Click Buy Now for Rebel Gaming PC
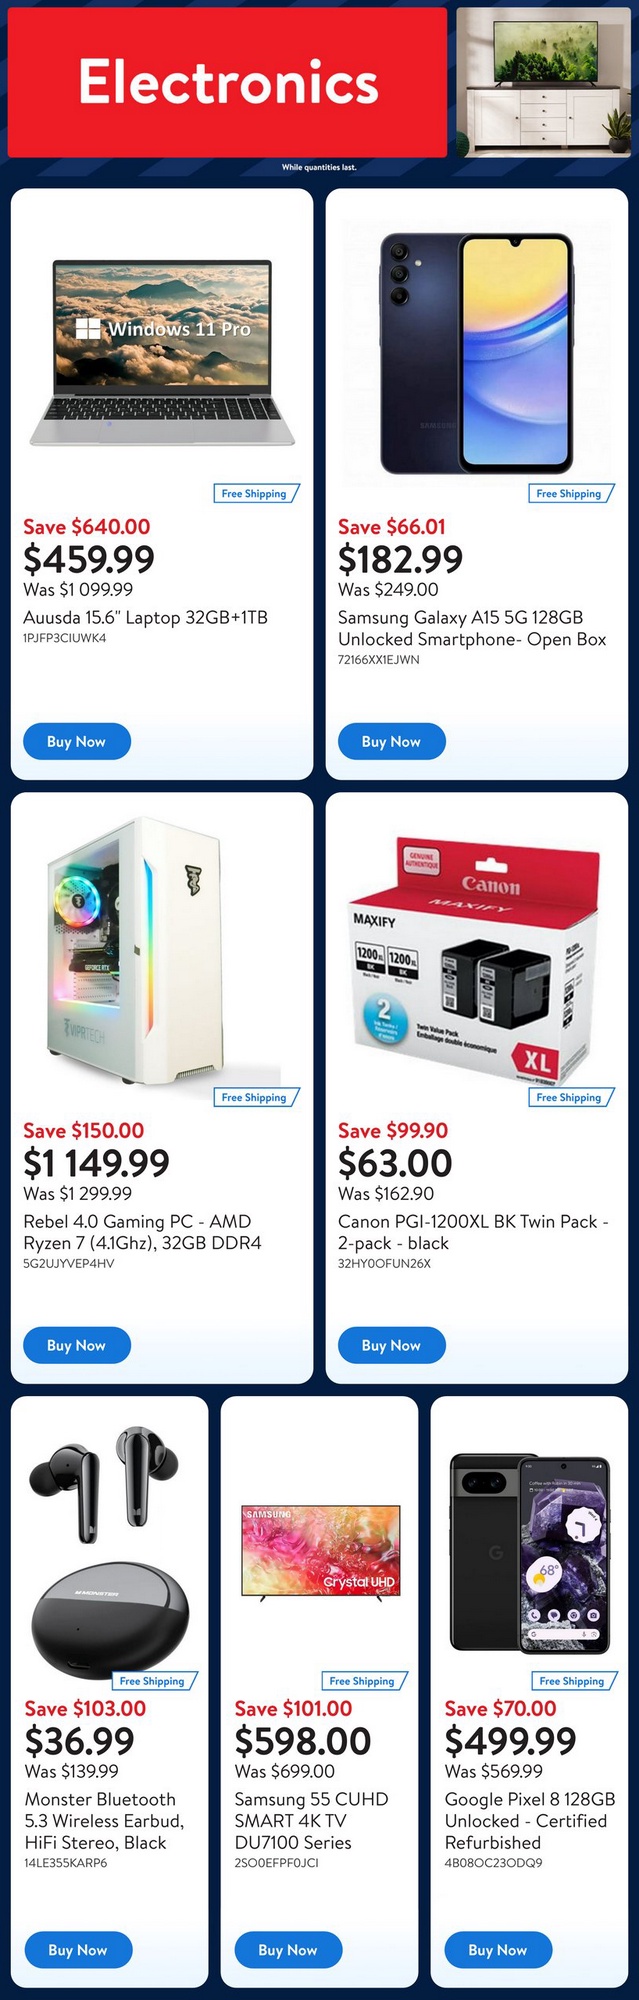The image size is (639, 2000). pyautogui.click(x=76, y=1345)
